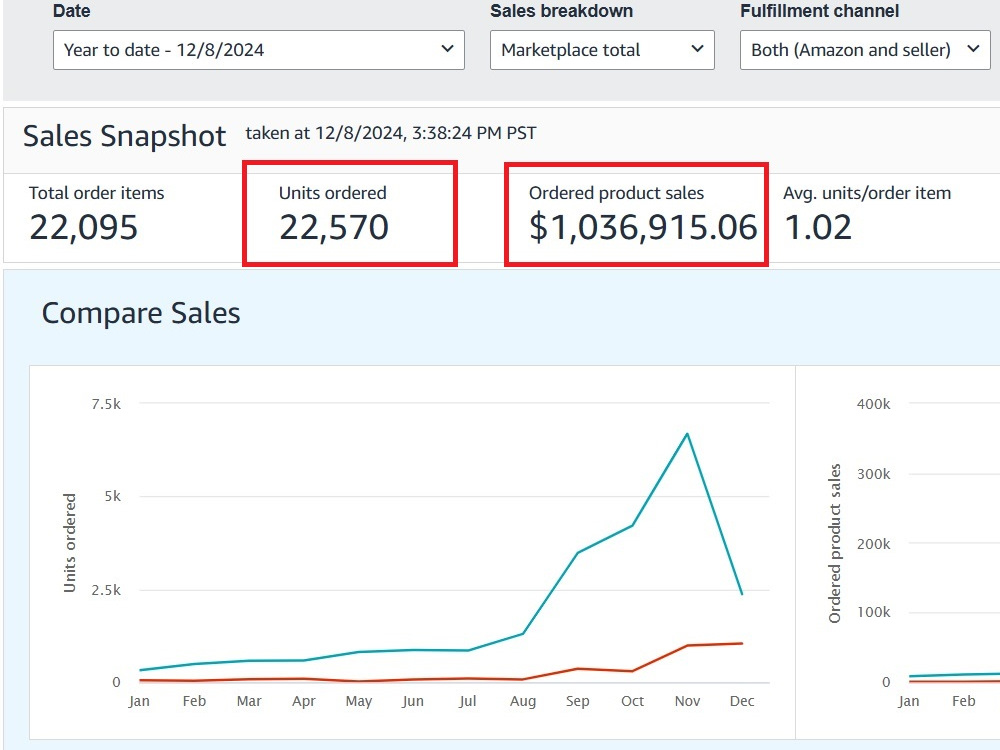Click the Nov label on units chart axis
1000x750 pixels.
pyautogui.click(x=687, y=701)
